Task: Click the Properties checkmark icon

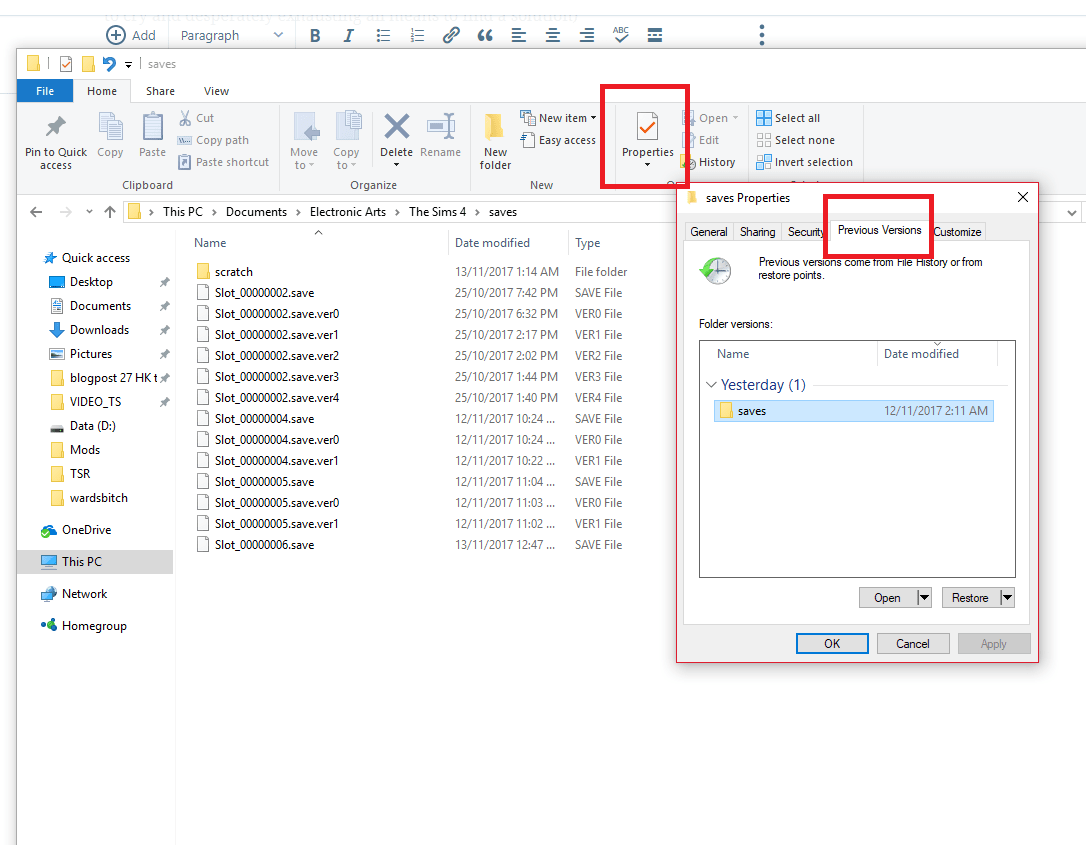Action: point(647,127)
